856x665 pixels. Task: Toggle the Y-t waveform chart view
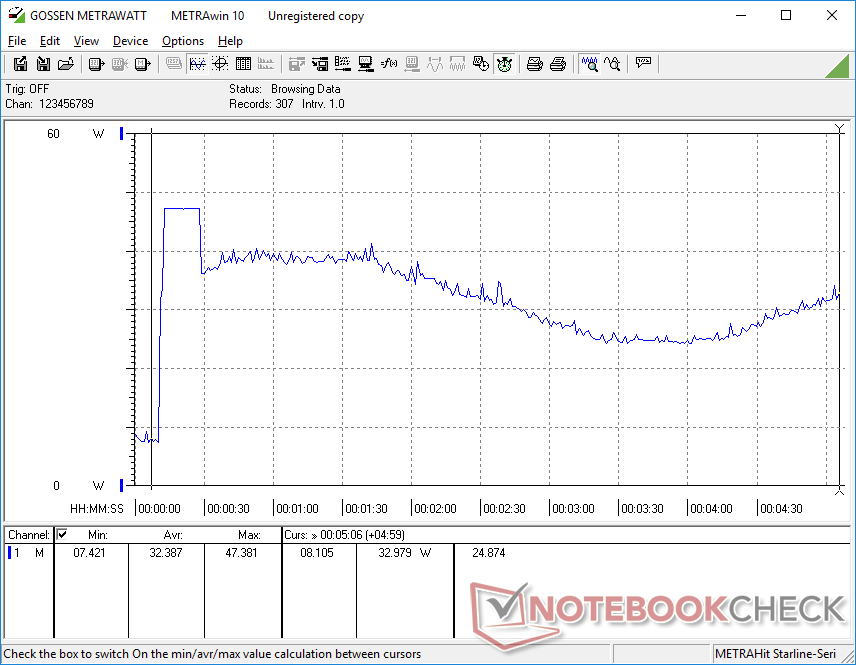(x=197, y=64)
